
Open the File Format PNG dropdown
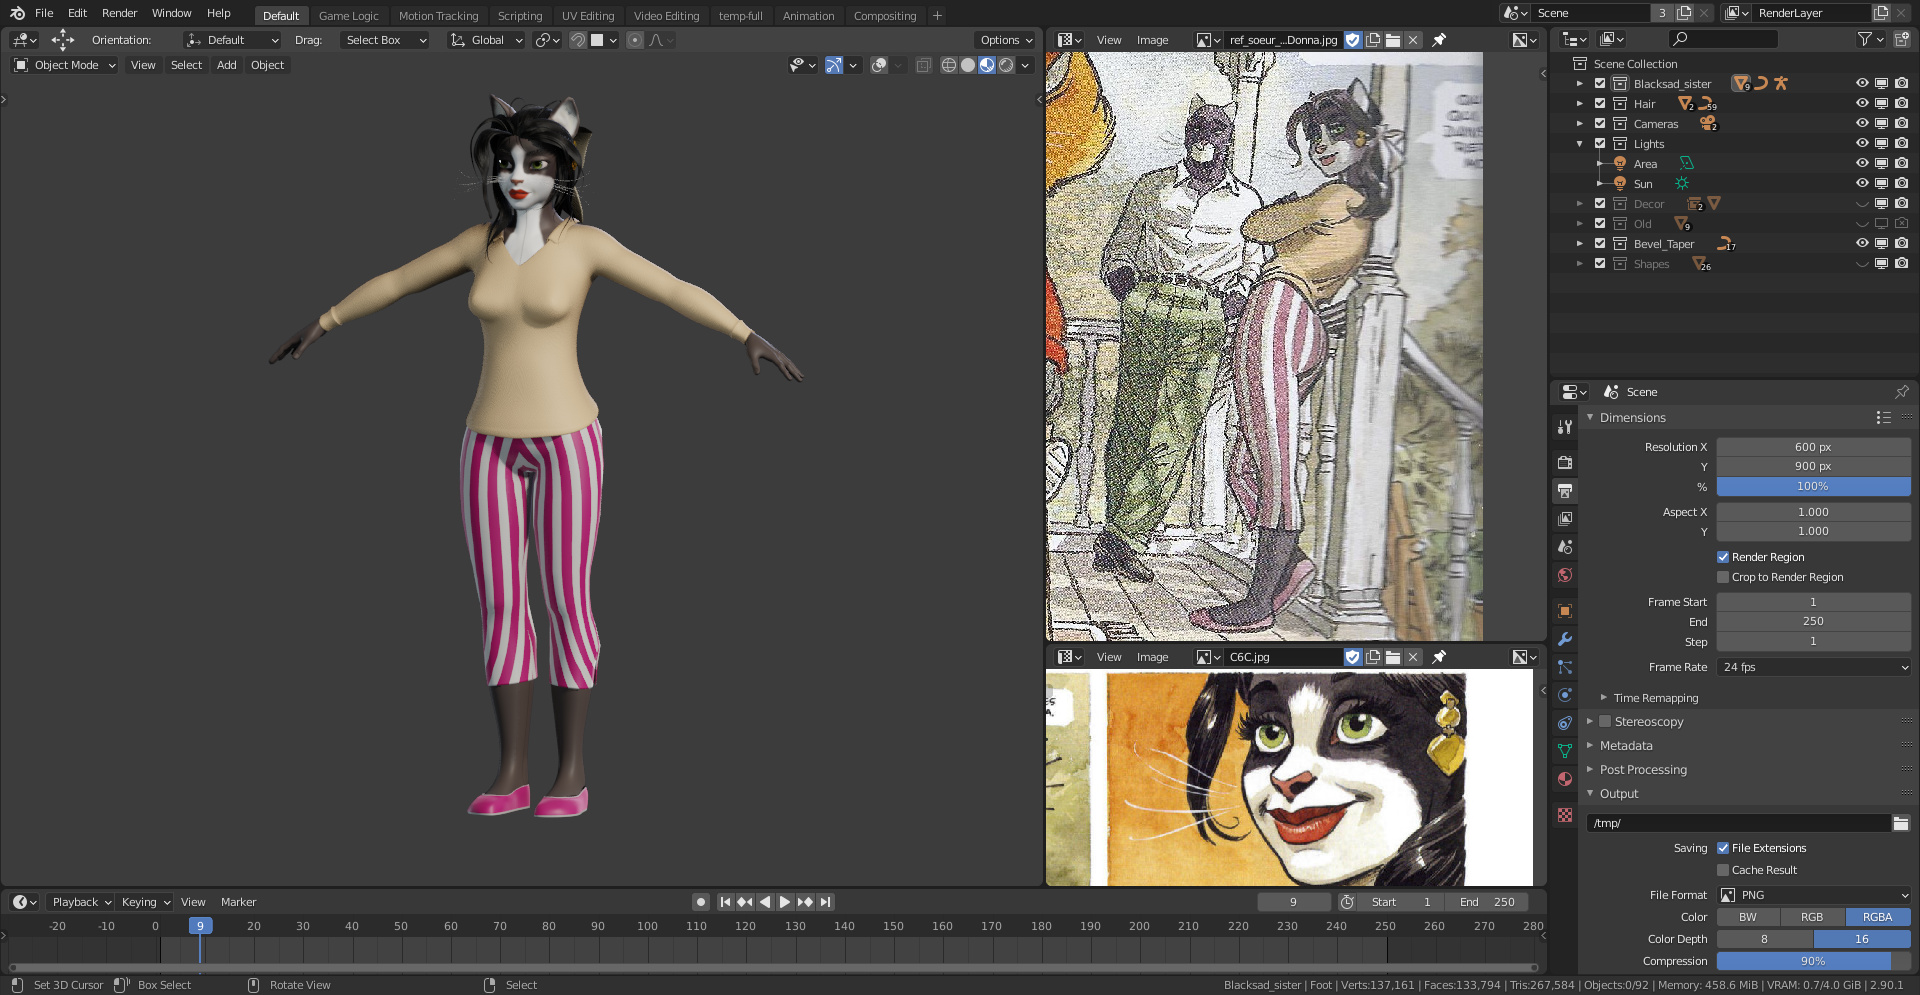pyautogui.click(x=1813, y=895)
